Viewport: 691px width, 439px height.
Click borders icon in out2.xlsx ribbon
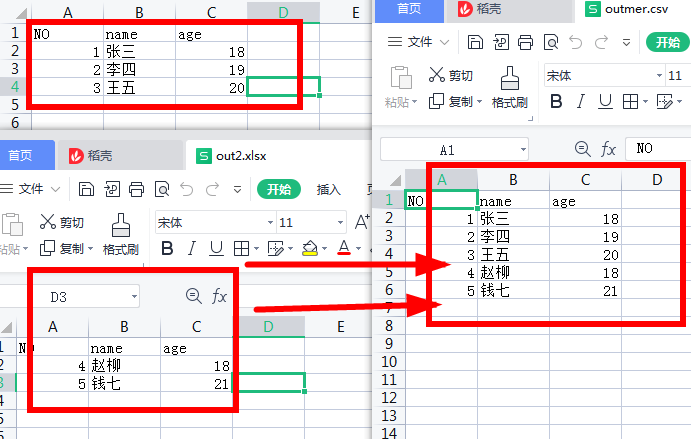[x=241, y=249]
